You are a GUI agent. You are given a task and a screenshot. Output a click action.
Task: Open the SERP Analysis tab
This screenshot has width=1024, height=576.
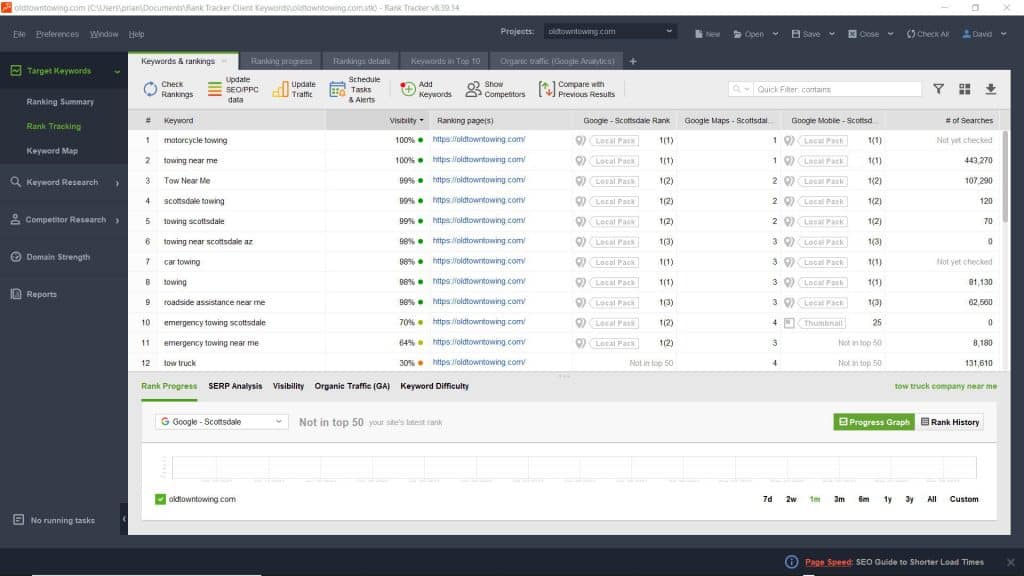click(x=235, y=386)
